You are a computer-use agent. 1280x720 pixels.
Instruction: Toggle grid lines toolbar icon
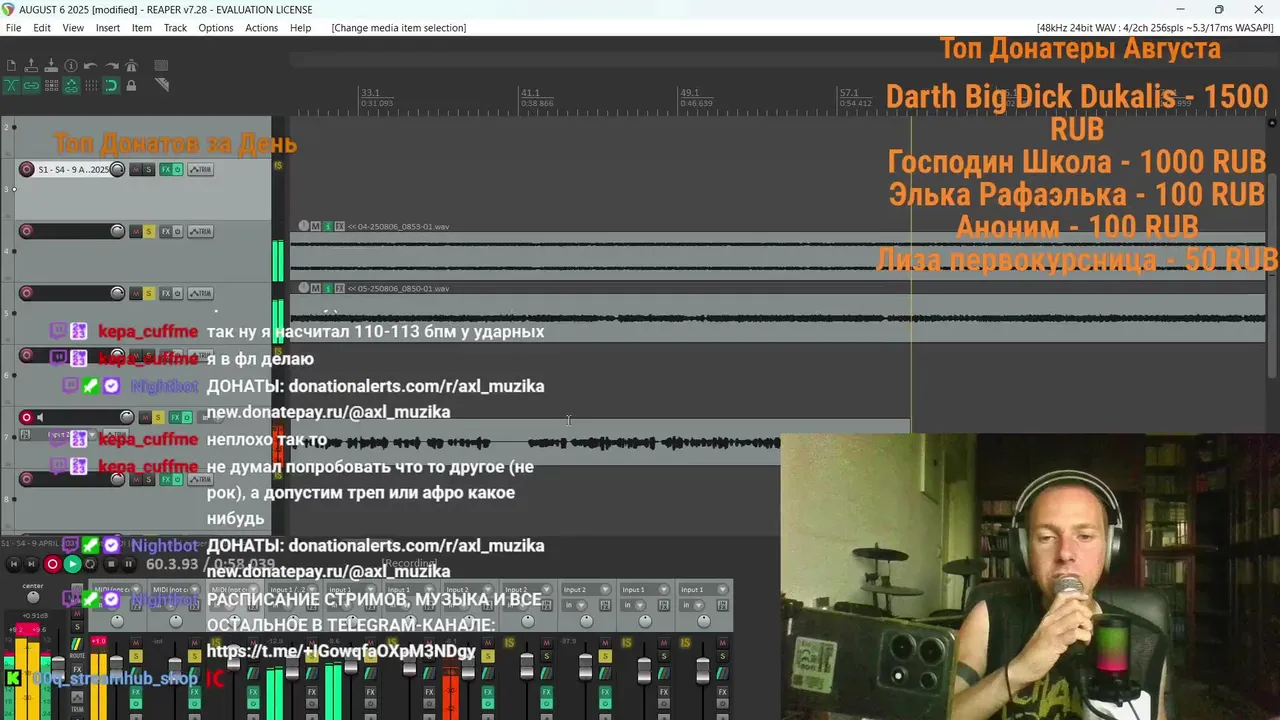[x=91, y=85]
